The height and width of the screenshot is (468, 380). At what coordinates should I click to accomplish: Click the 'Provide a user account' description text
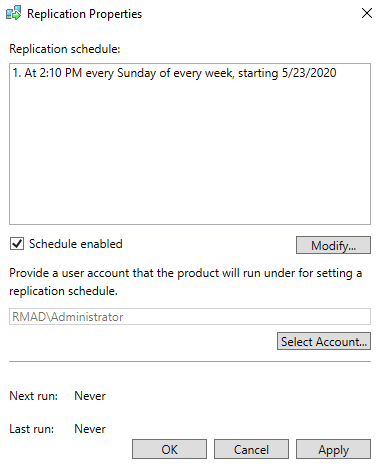click(186, 282)
